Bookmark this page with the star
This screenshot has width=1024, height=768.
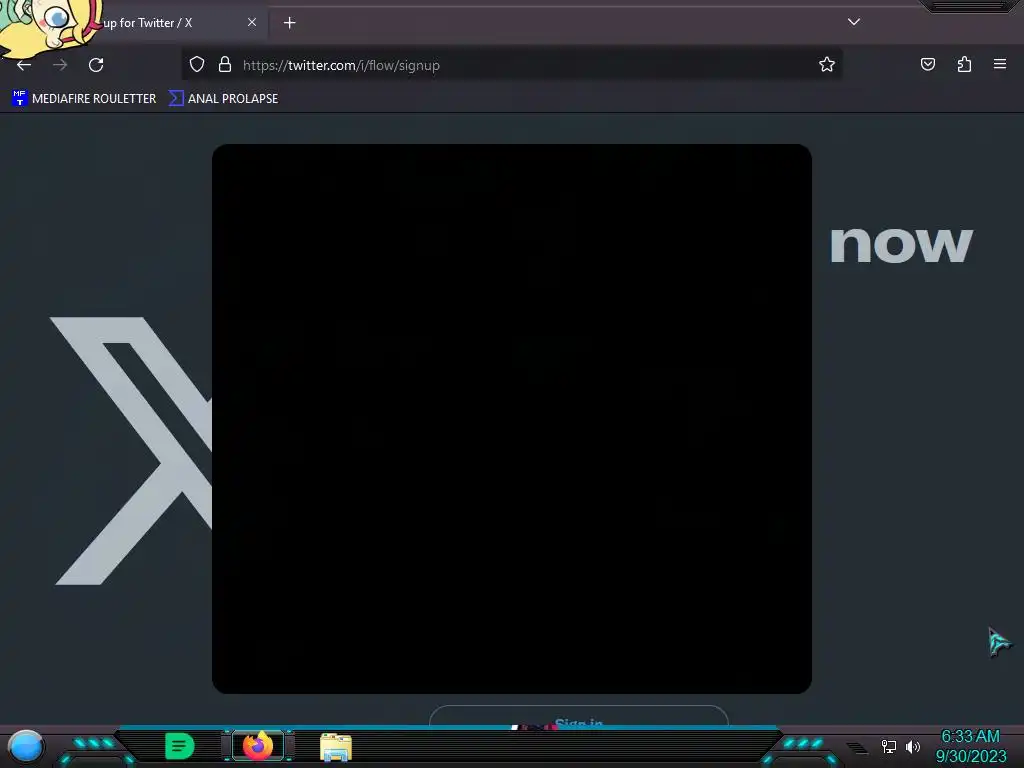[827, 64]
